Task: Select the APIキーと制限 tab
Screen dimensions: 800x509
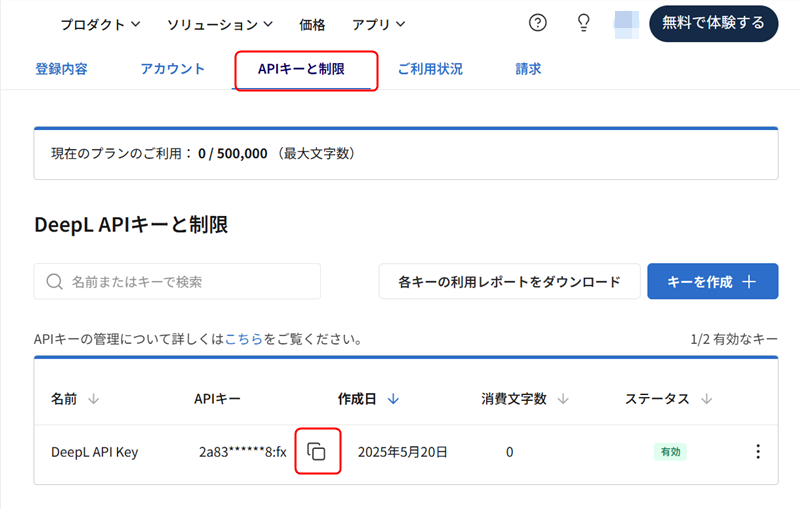Action: 301,69
